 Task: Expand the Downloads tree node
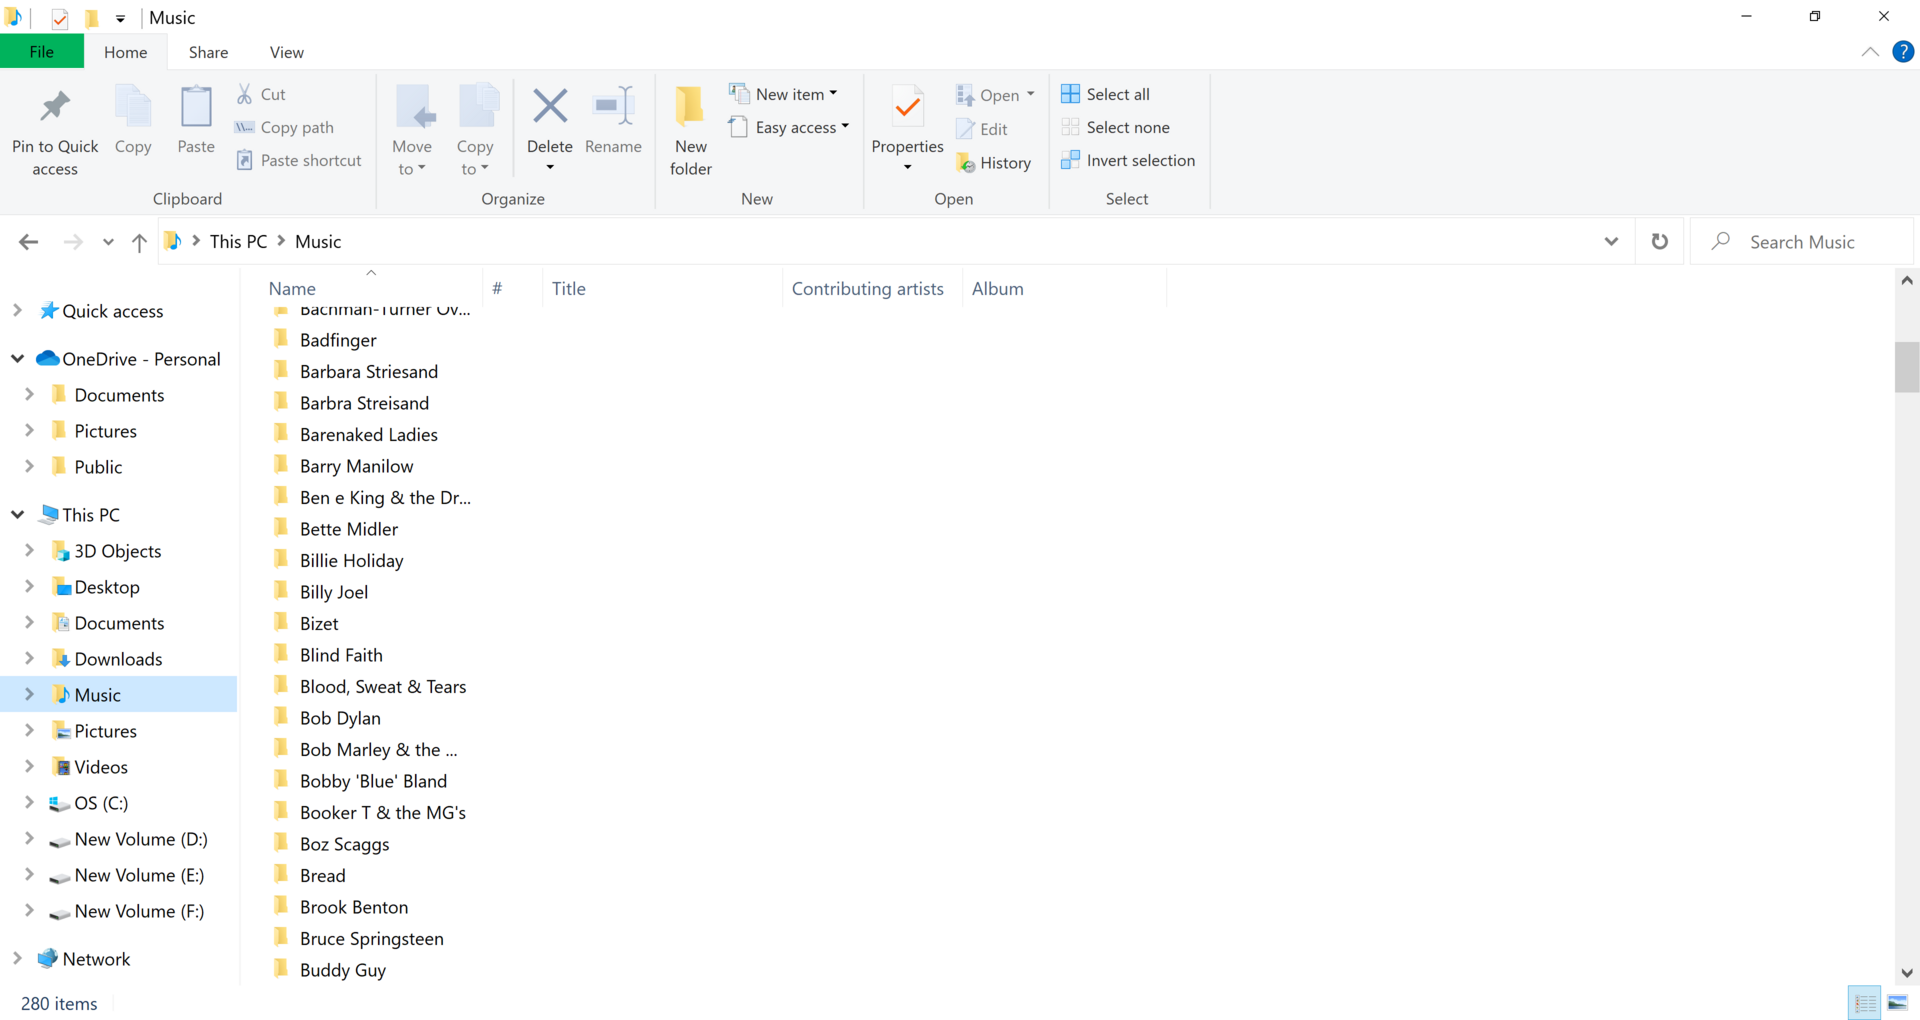click(x=29, y=658)
